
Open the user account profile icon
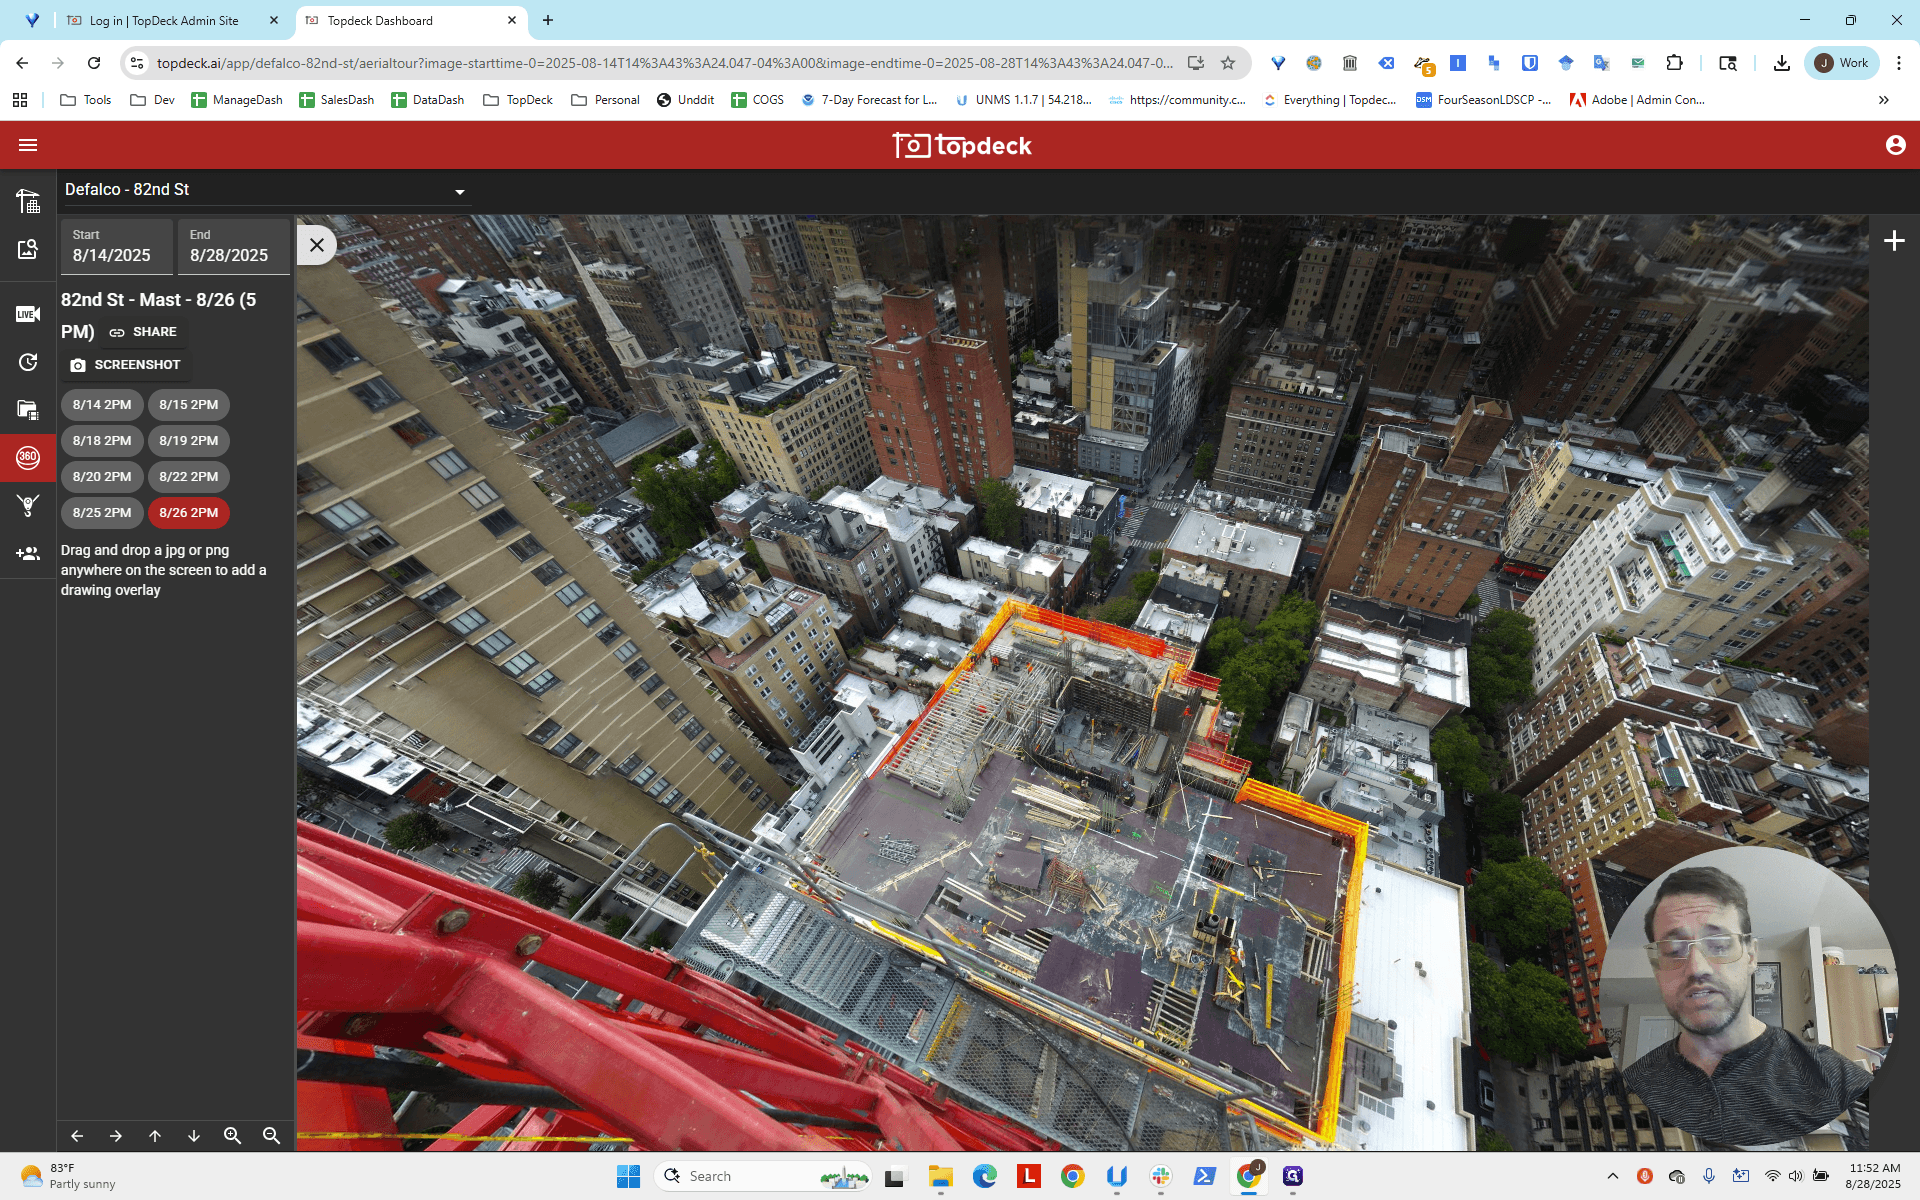[1895, 145]
